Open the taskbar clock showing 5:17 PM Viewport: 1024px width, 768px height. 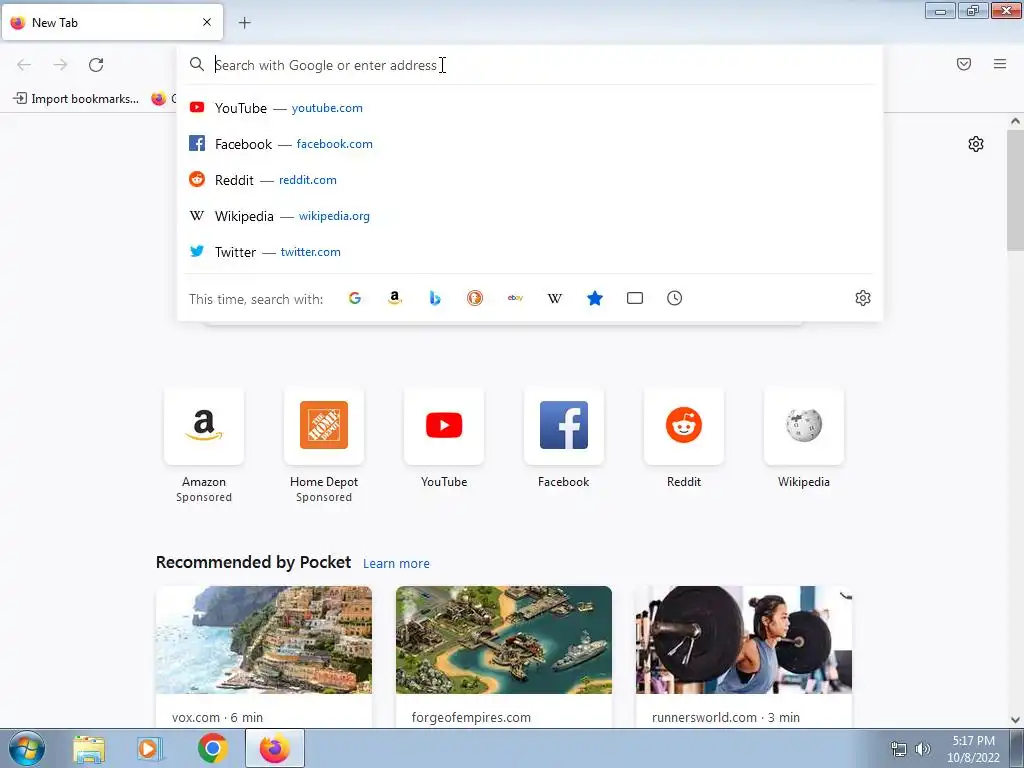(973, 749)
